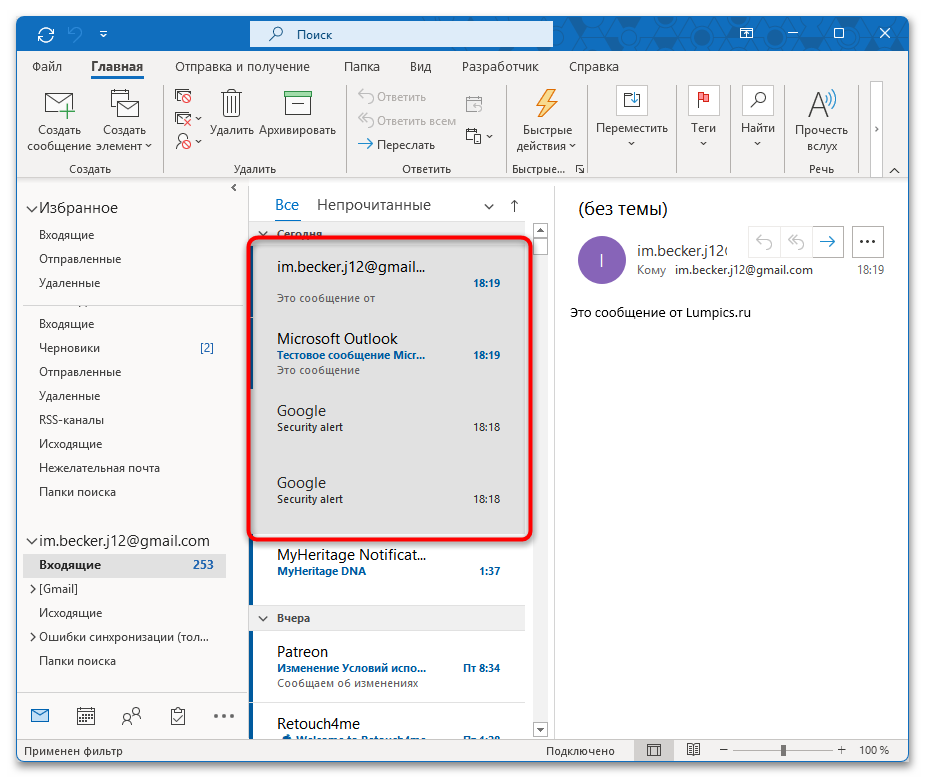Click the Прочесть вслух read aloud icon
Image resolution: width=925 pixels, height=778 pixels.
point(821,104)
